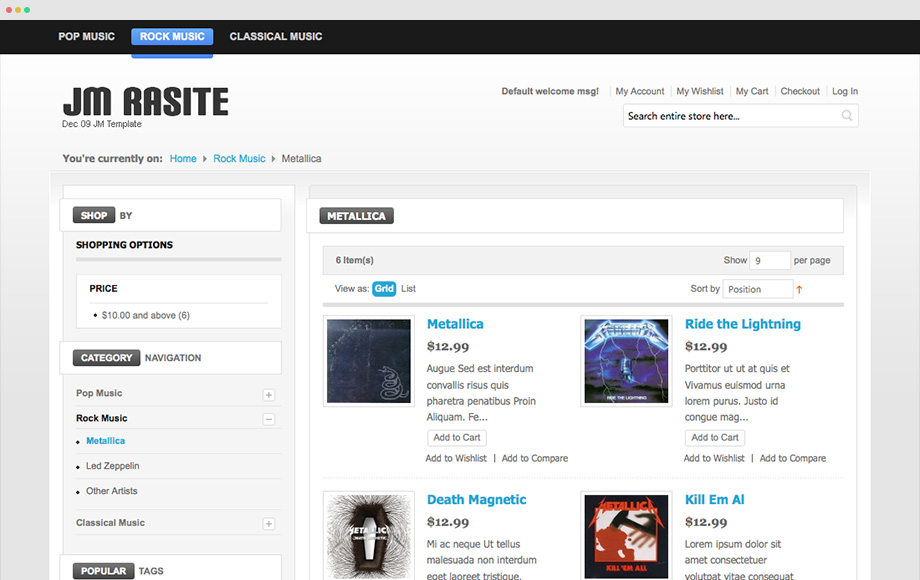Open the Kill Em Al title link
The height and width of the screenshot is (580, 920).
pyautogui.click(x=715, y=500)
